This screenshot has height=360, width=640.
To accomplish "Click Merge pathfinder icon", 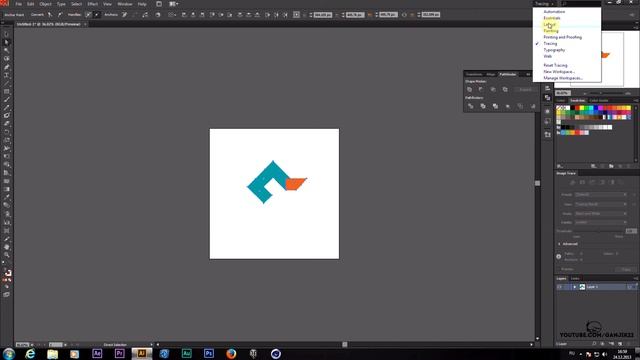I will (495, 106).
